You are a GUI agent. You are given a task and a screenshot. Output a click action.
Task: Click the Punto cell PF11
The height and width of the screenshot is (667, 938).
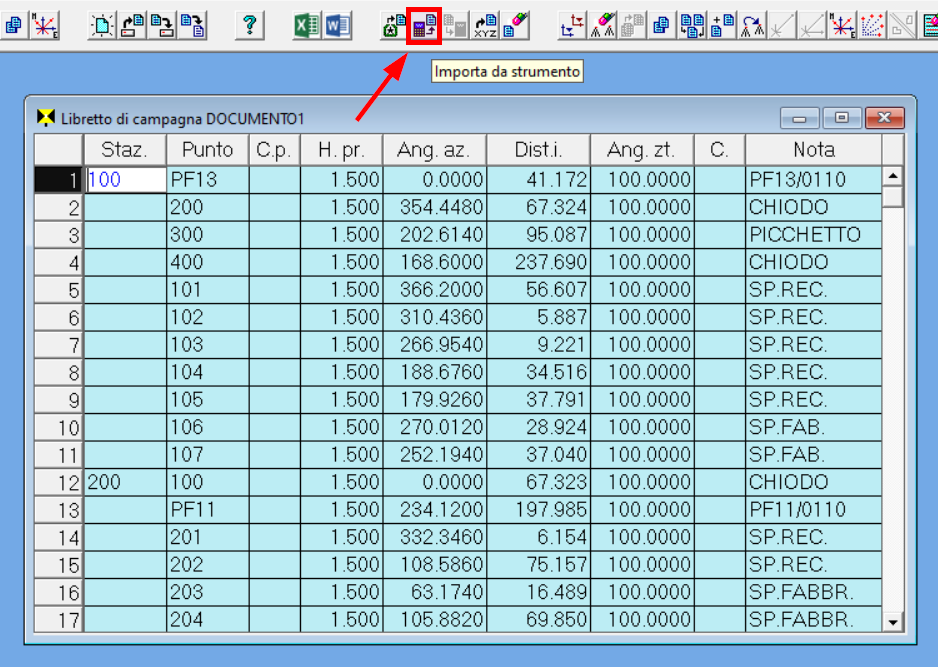coord(208,510)
